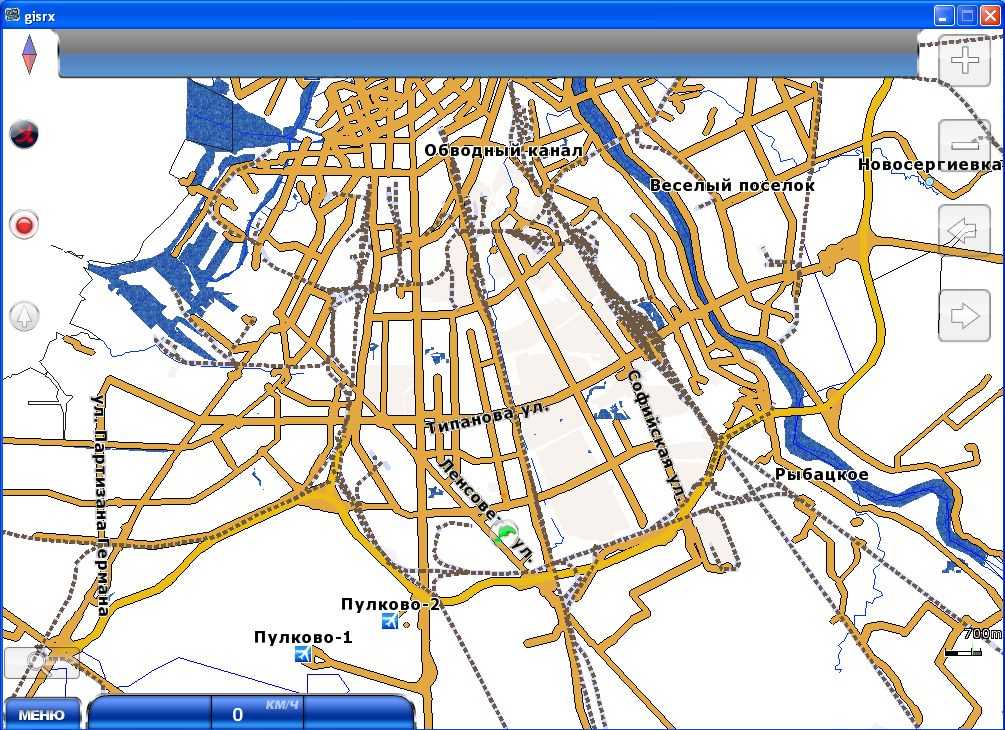Select the Пулково-1 airport icon

pos(303,654)
